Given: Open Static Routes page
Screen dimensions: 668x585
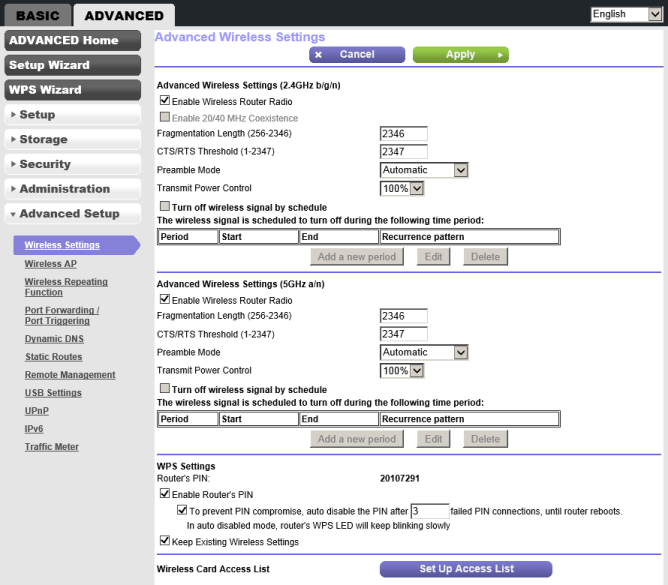Looking at the screenshot, I should (x=54, y=357).
